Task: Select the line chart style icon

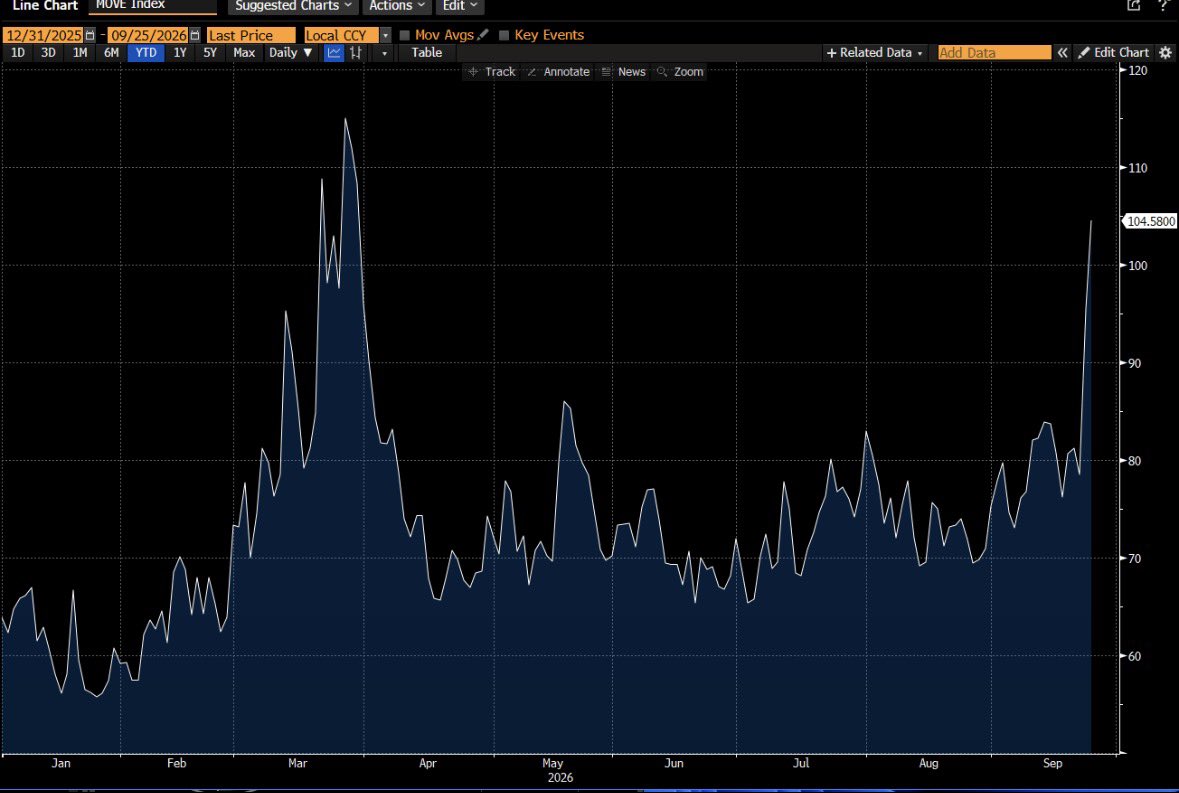Action: click(334, 53)
